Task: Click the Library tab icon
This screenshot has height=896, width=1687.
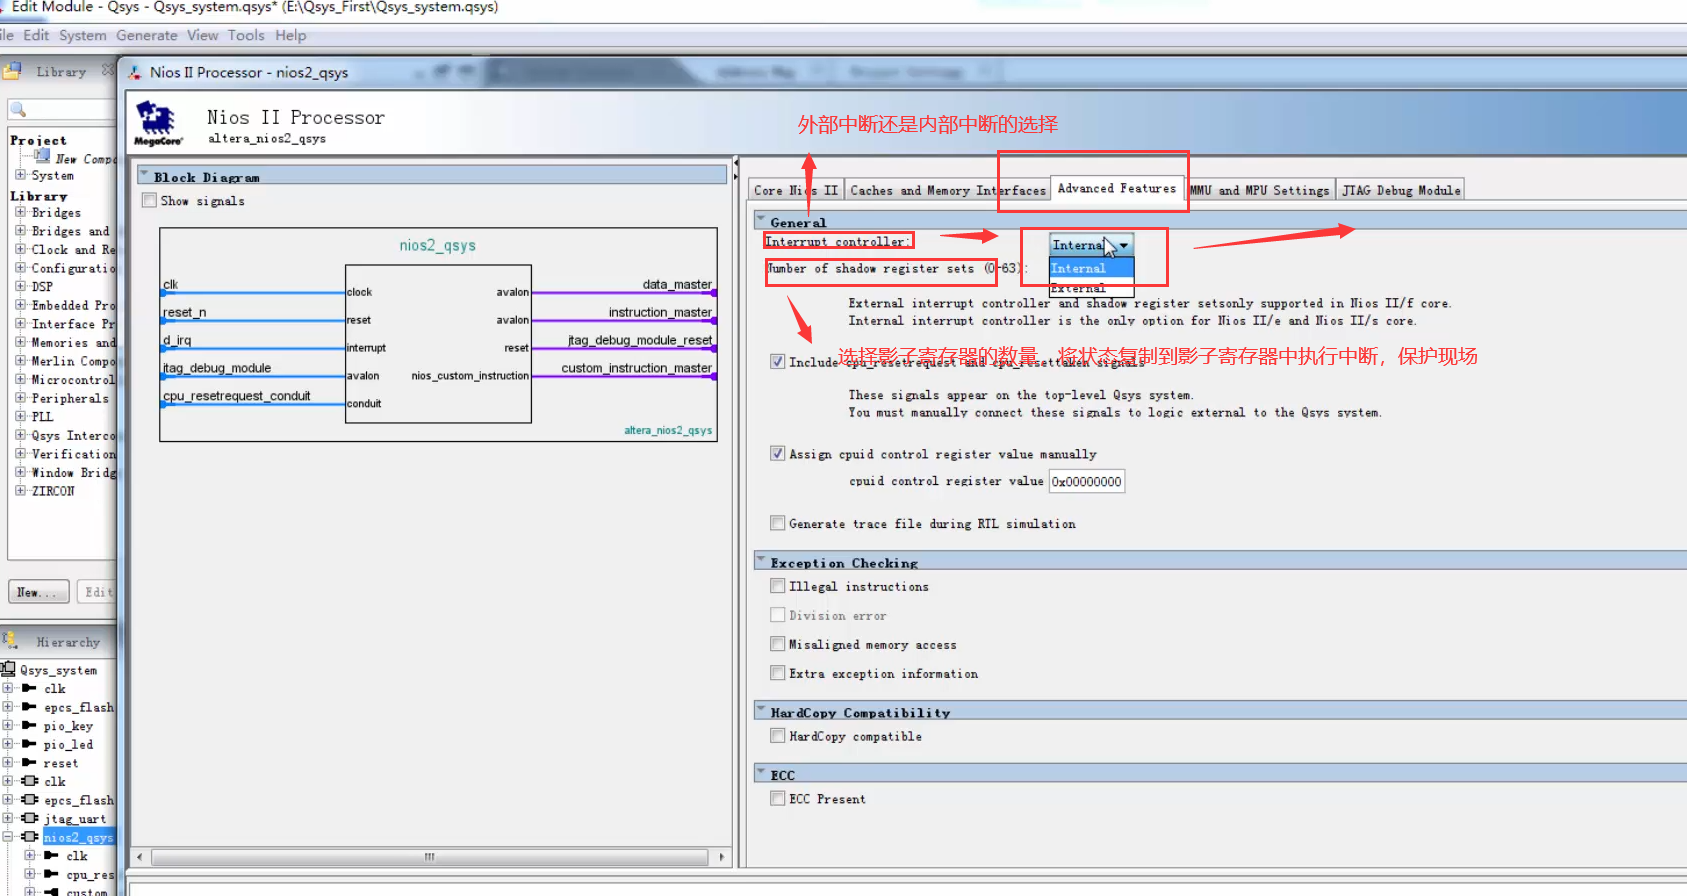Action: coord(12,71)
